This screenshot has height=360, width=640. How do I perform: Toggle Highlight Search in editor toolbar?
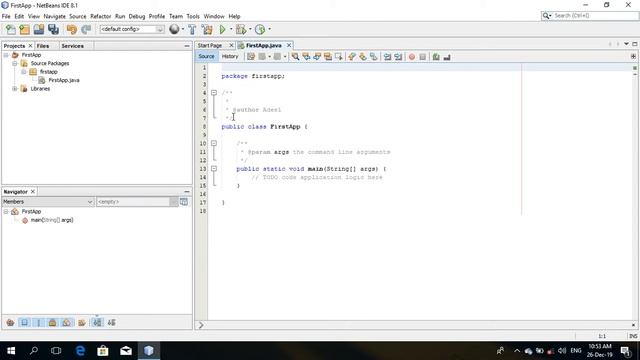tap(328, 57)
